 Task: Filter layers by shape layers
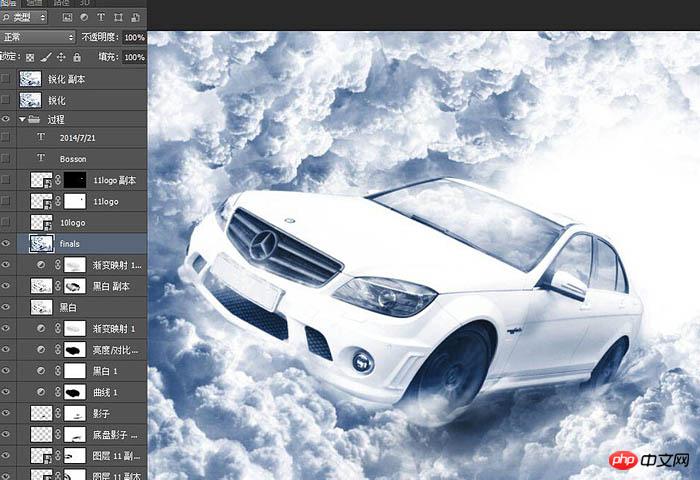(118, 17)
